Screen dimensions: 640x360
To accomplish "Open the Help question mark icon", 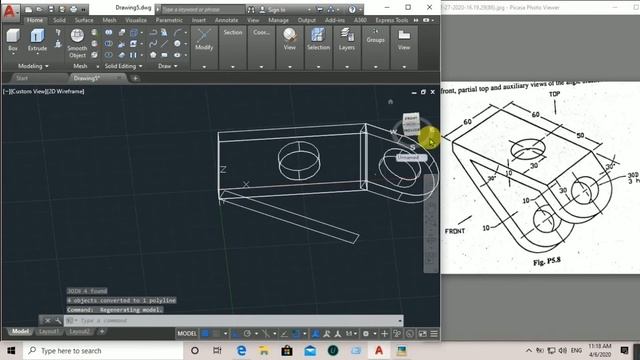I will (352, 9).
